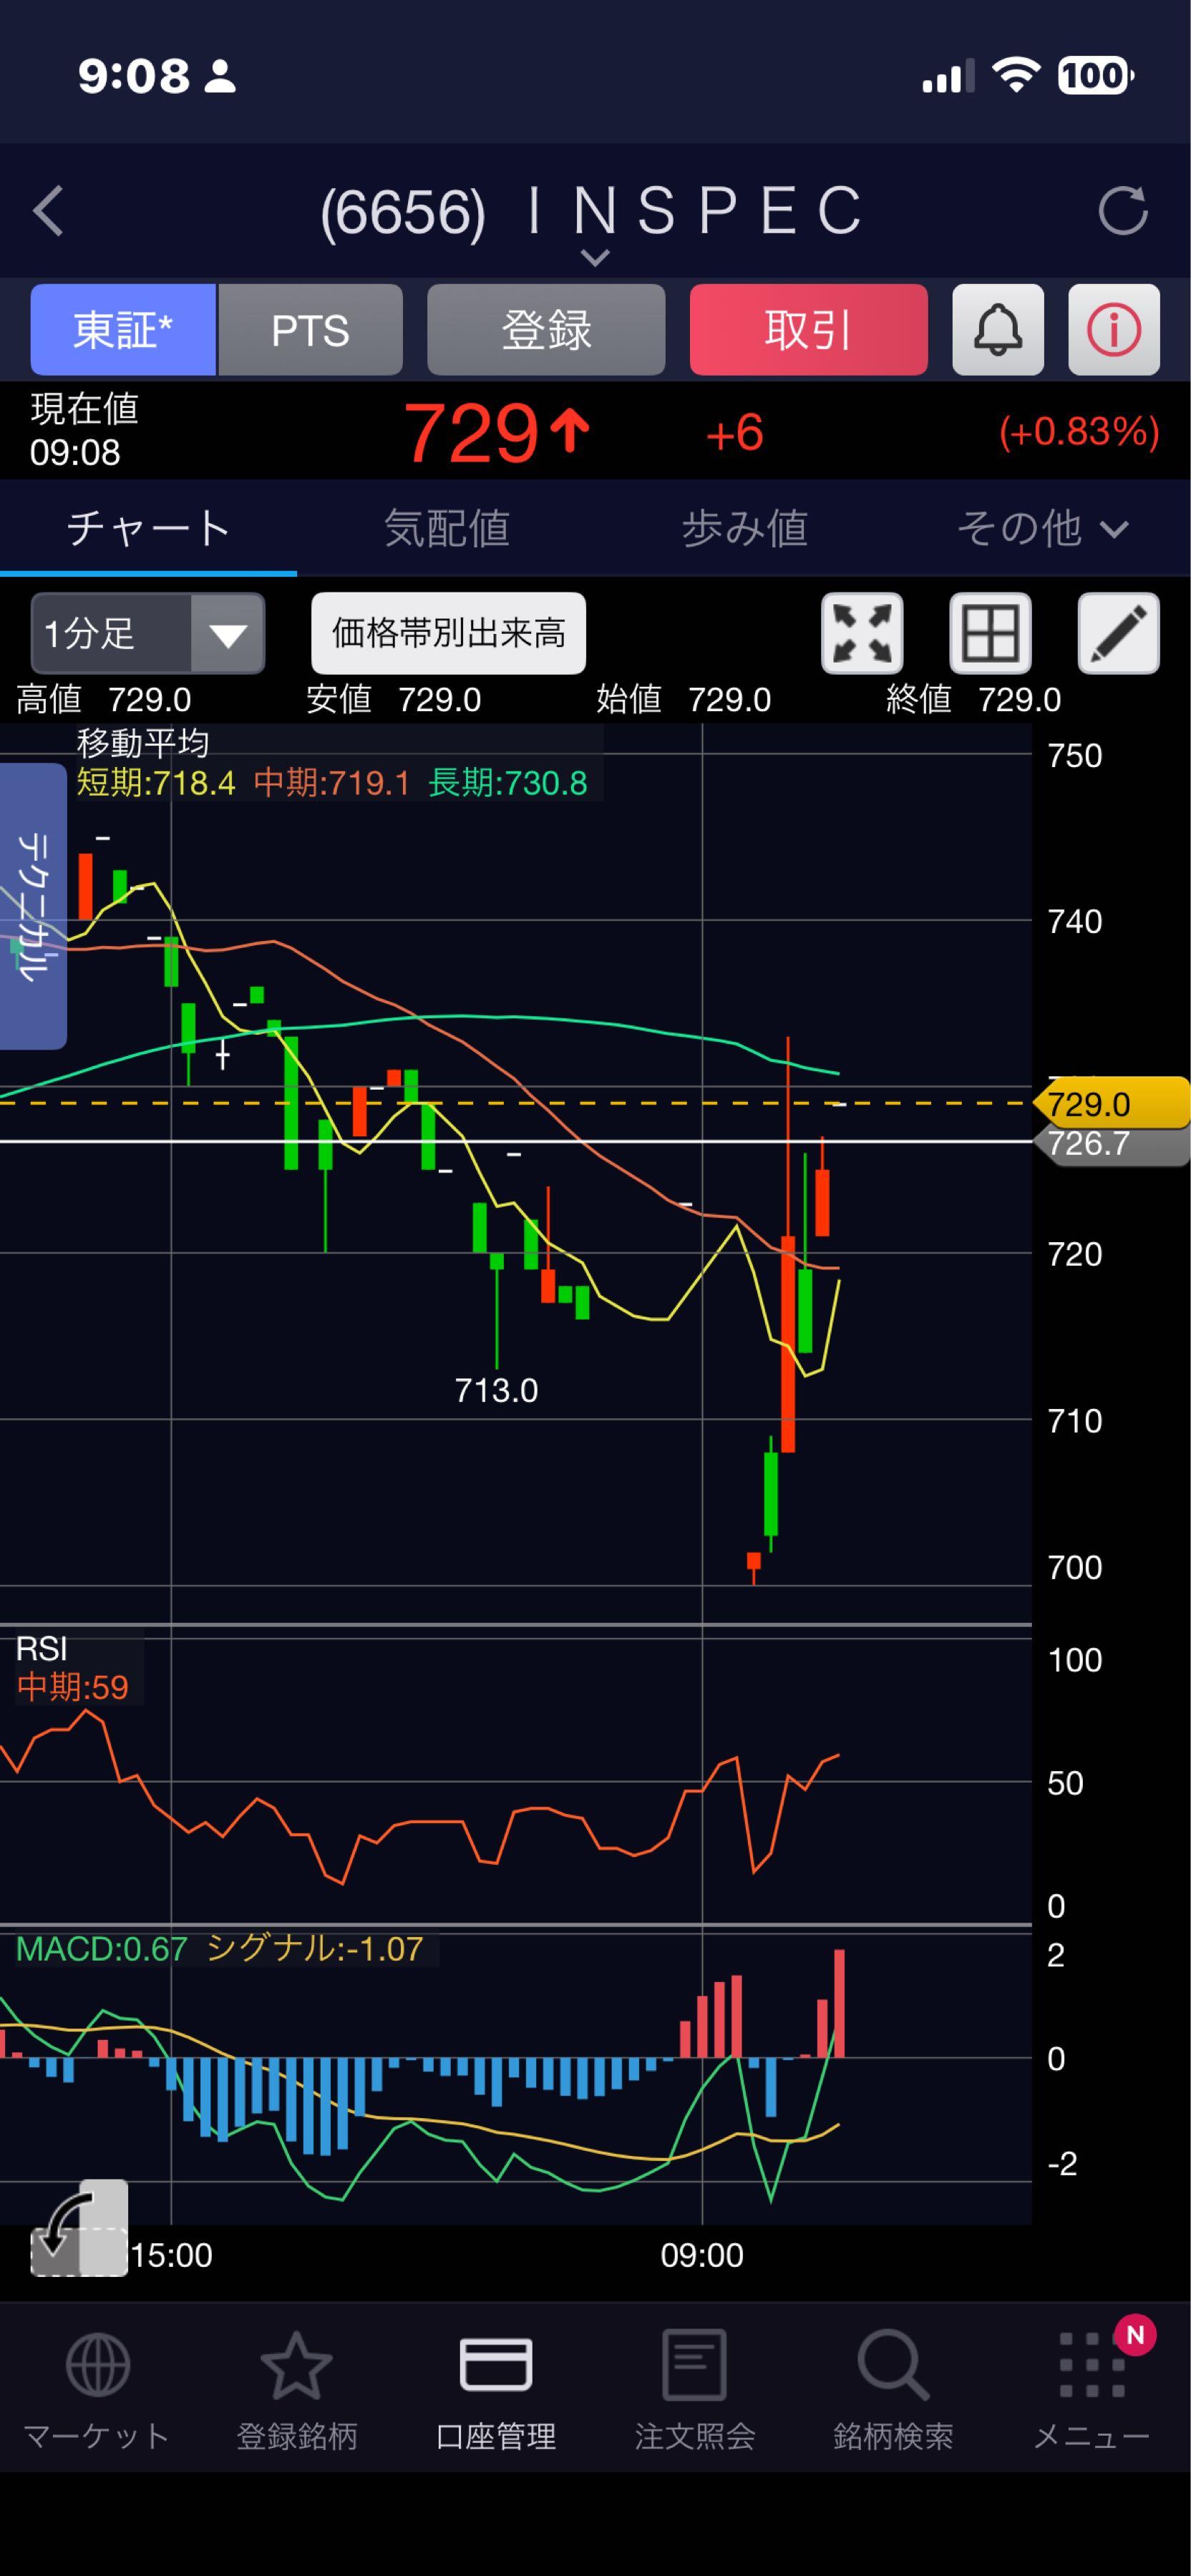
Task: Open price alert bell settings
Action: pyautogui.click(x=998, y=330)
